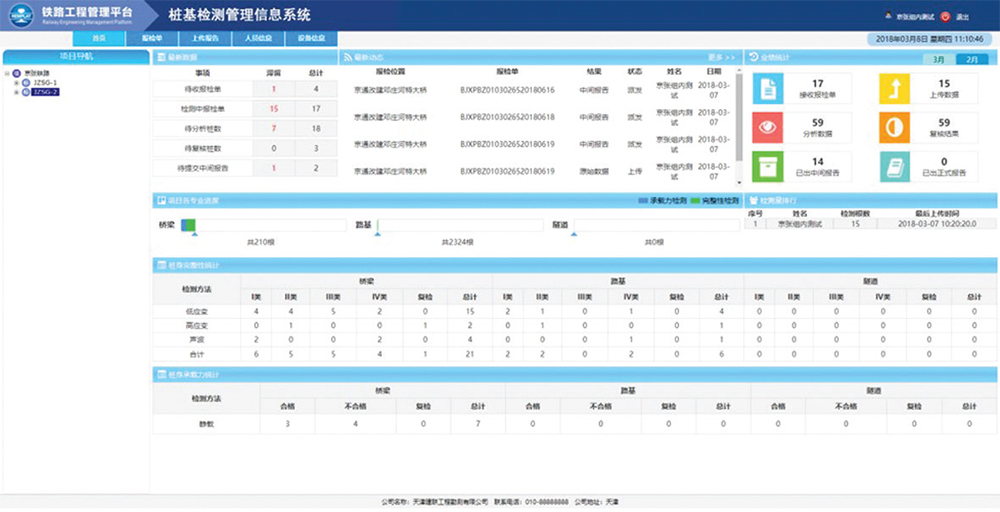Click the user avatar icon in the header
The width and height of the screenshot is (1000, 512).
click(x=888, y=17)
